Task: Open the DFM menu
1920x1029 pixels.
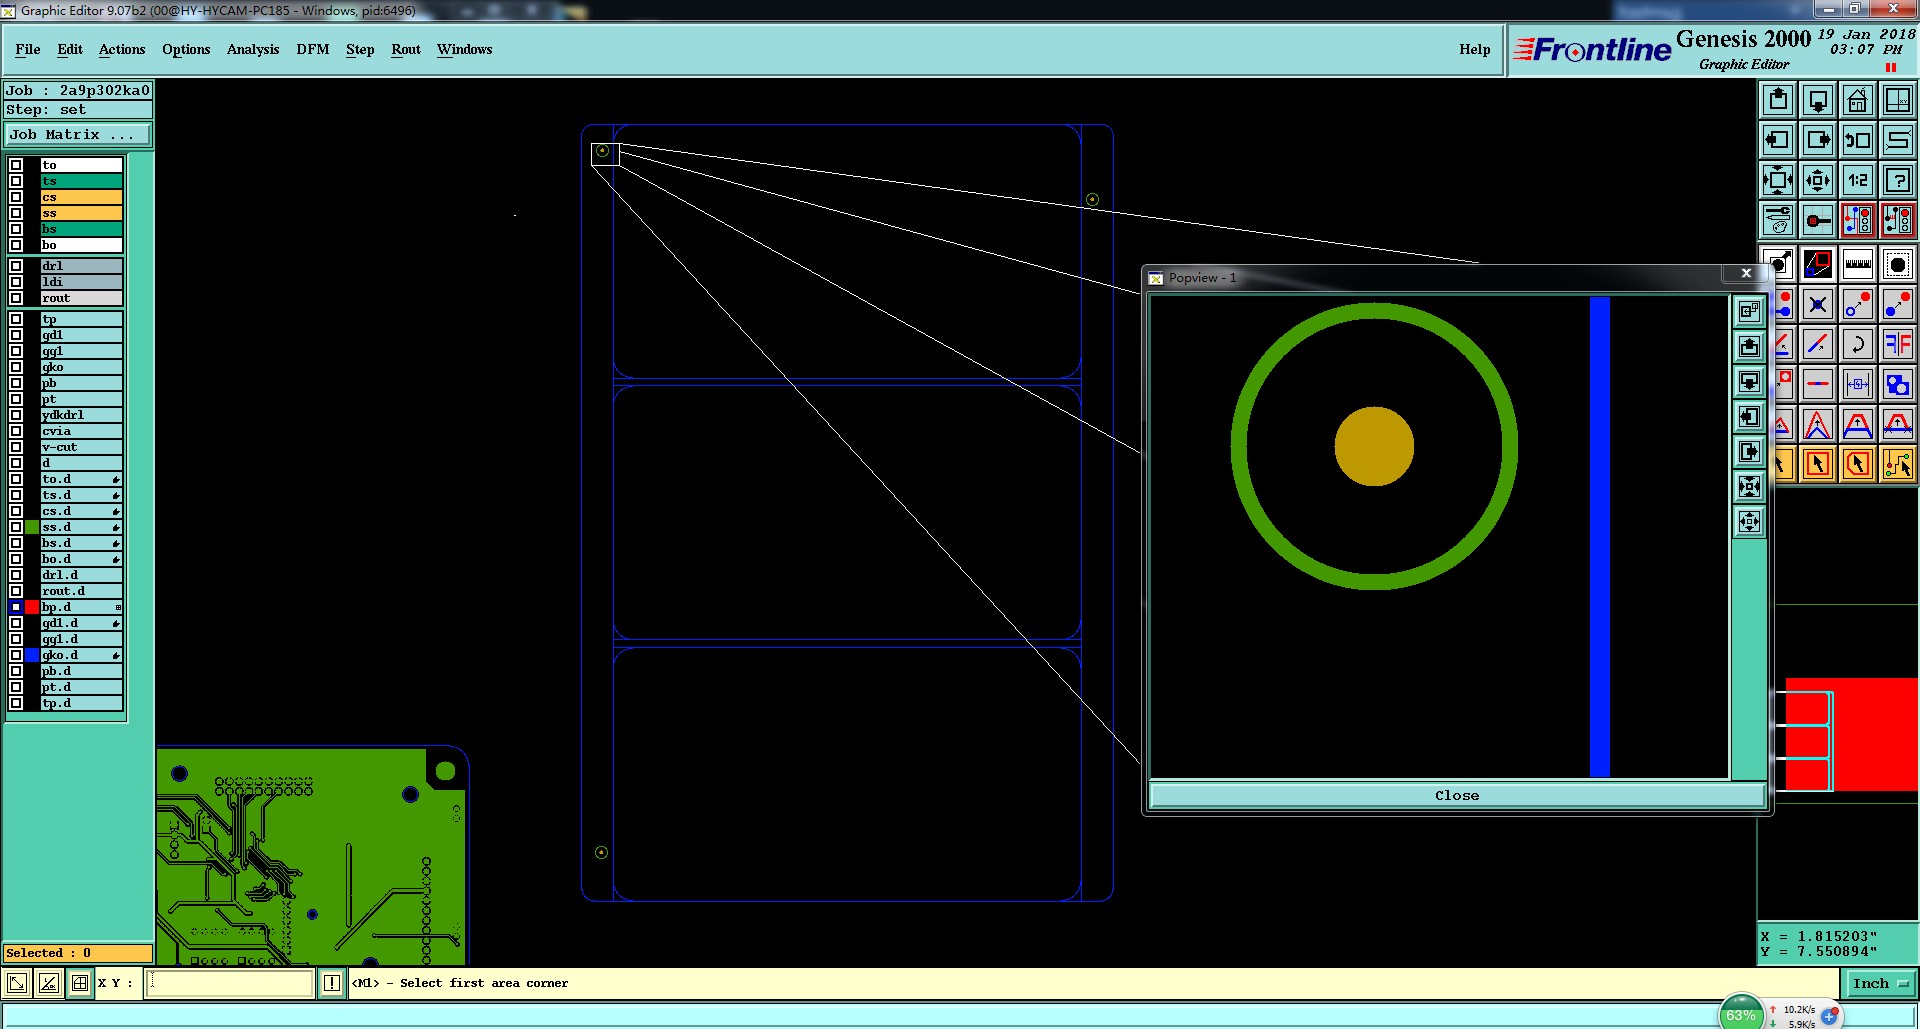Action: tap(313, 49)
